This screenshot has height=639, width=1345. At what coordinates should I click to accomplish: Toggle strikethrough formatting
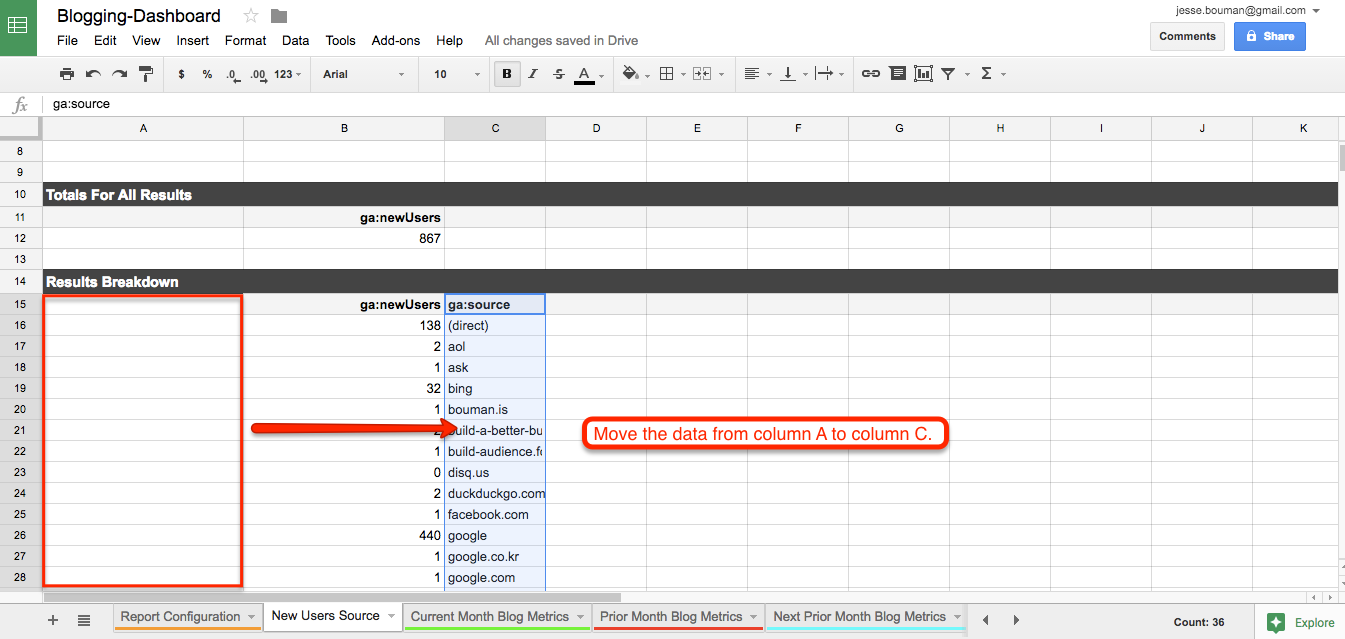(x=558, y=73)
